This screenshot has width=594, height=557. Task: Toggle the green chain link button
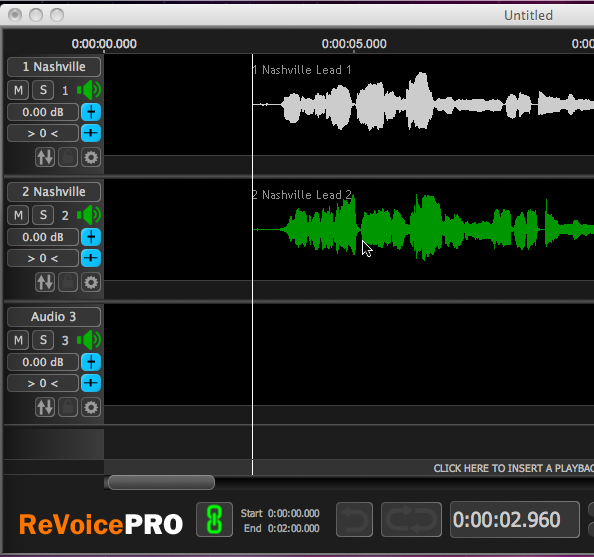coord(214,519)
